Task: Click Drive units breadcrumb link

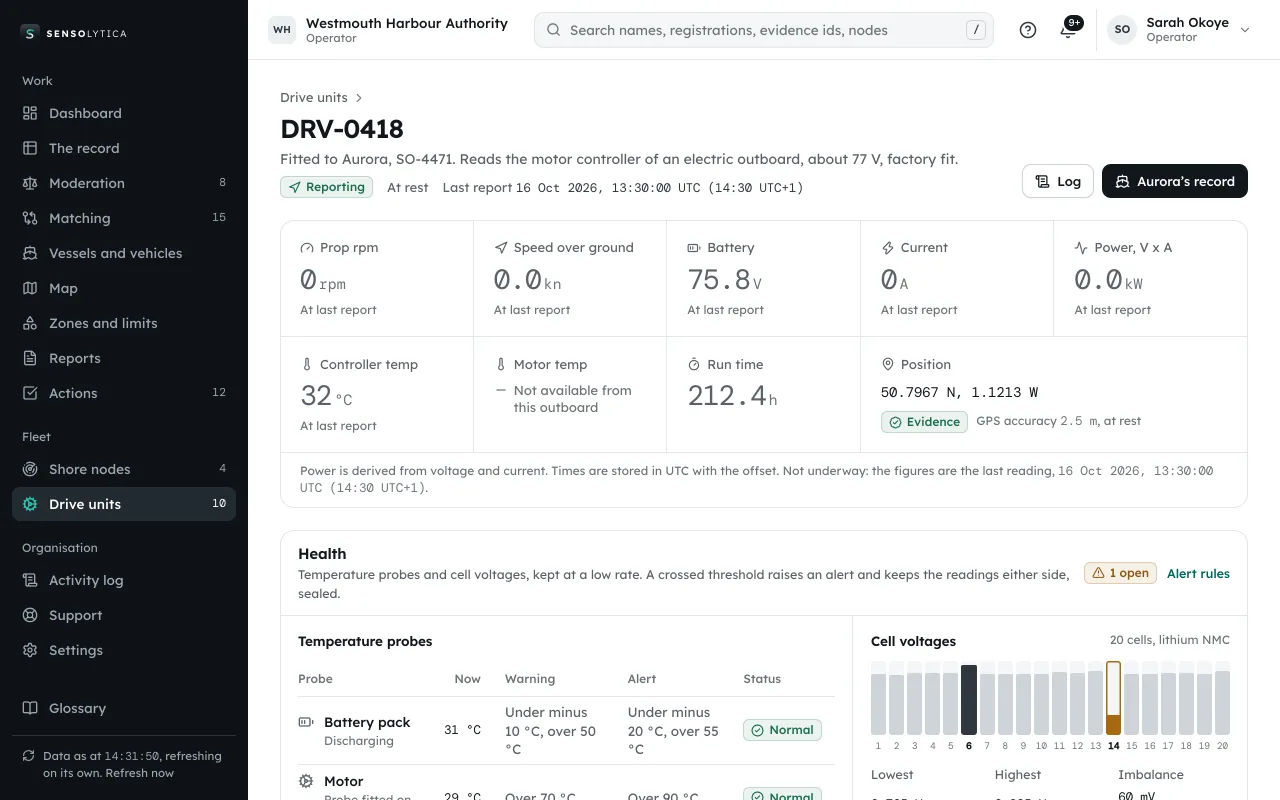Action: [314, 98]
